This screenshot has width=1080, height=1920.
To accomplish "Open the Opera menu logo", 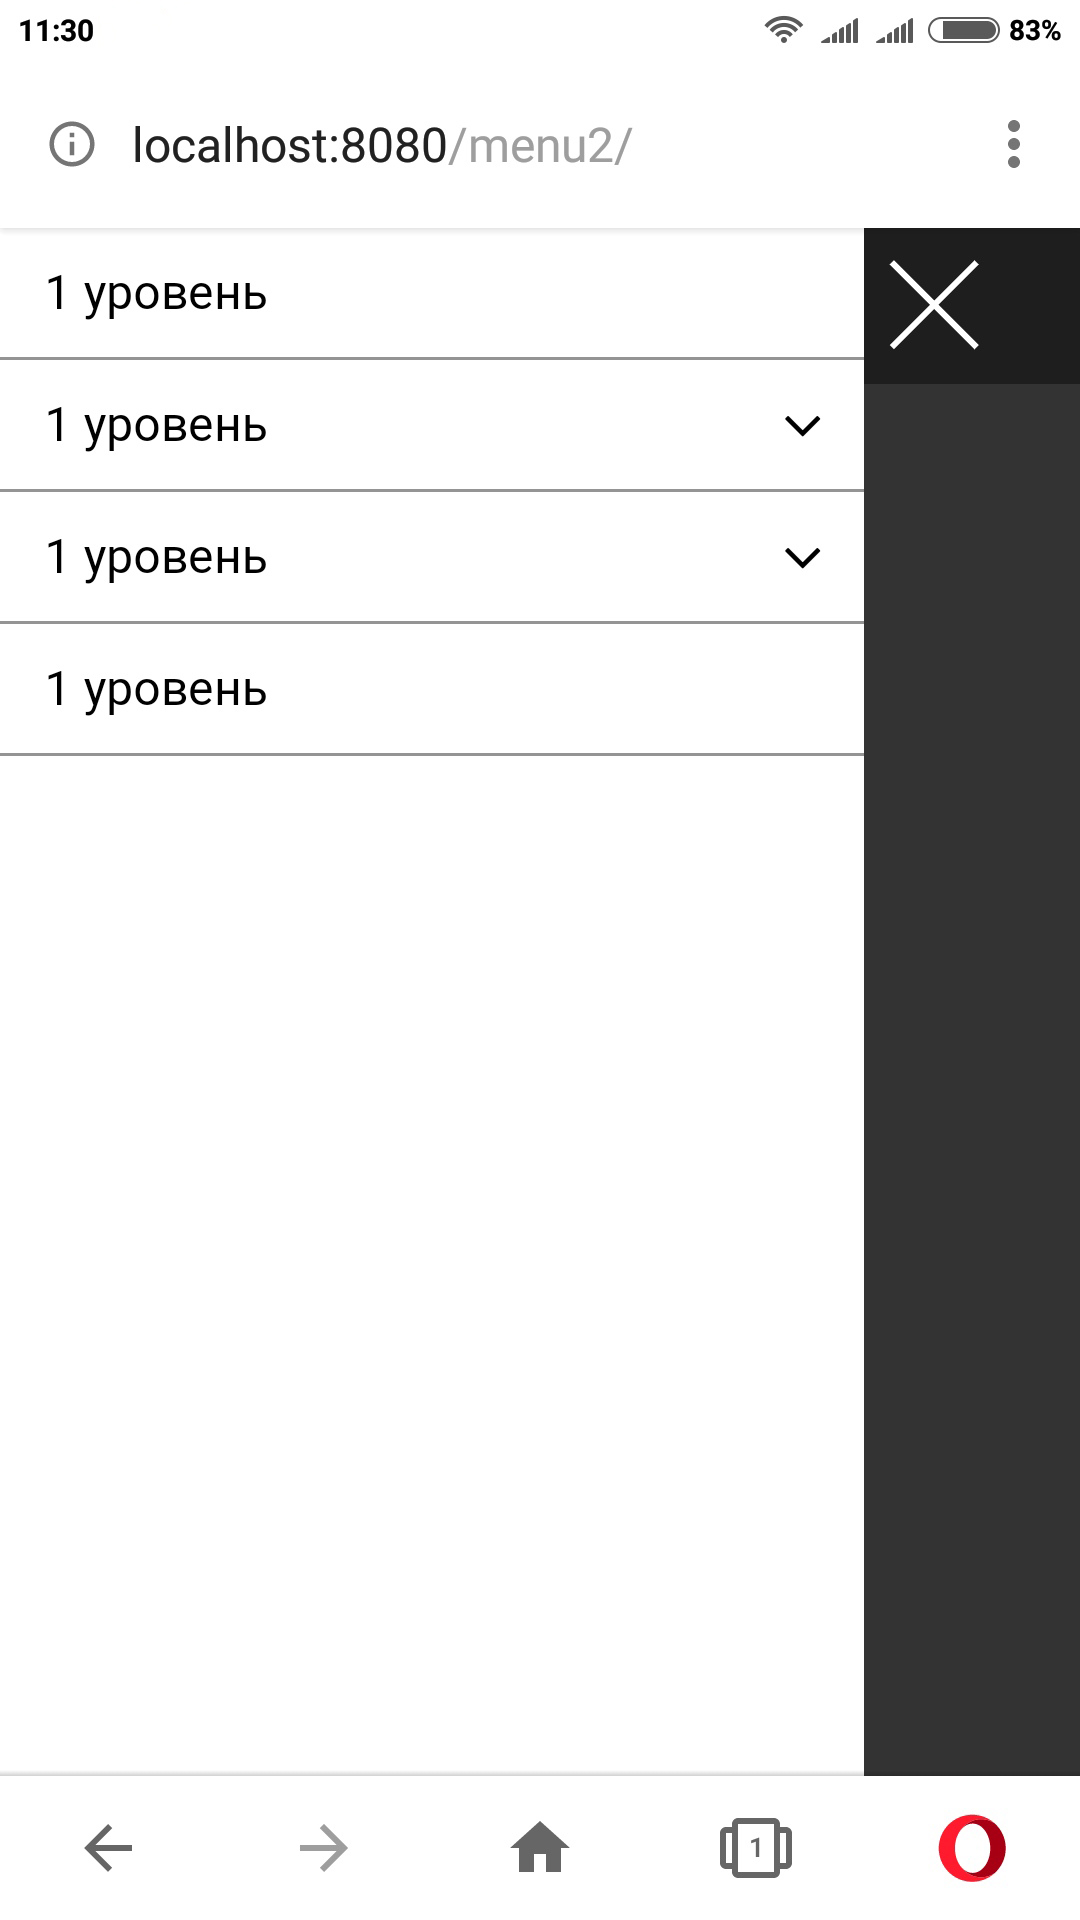I will [x=972, y=1847].
